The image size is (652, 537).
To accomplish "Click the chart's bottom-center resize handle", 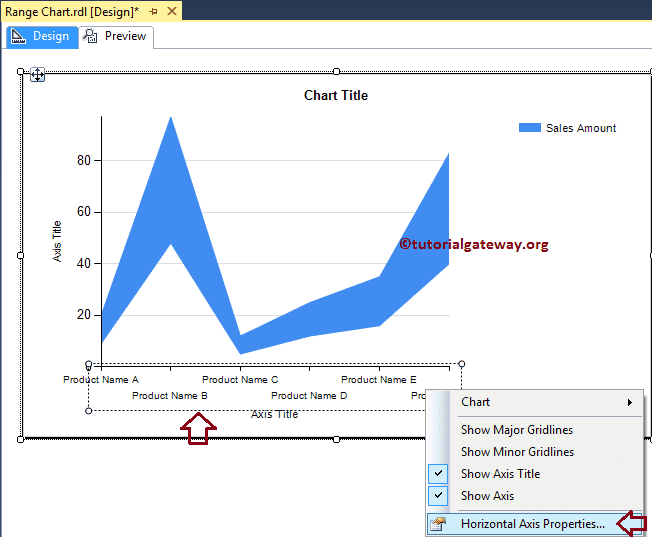I will coord(336,439).
